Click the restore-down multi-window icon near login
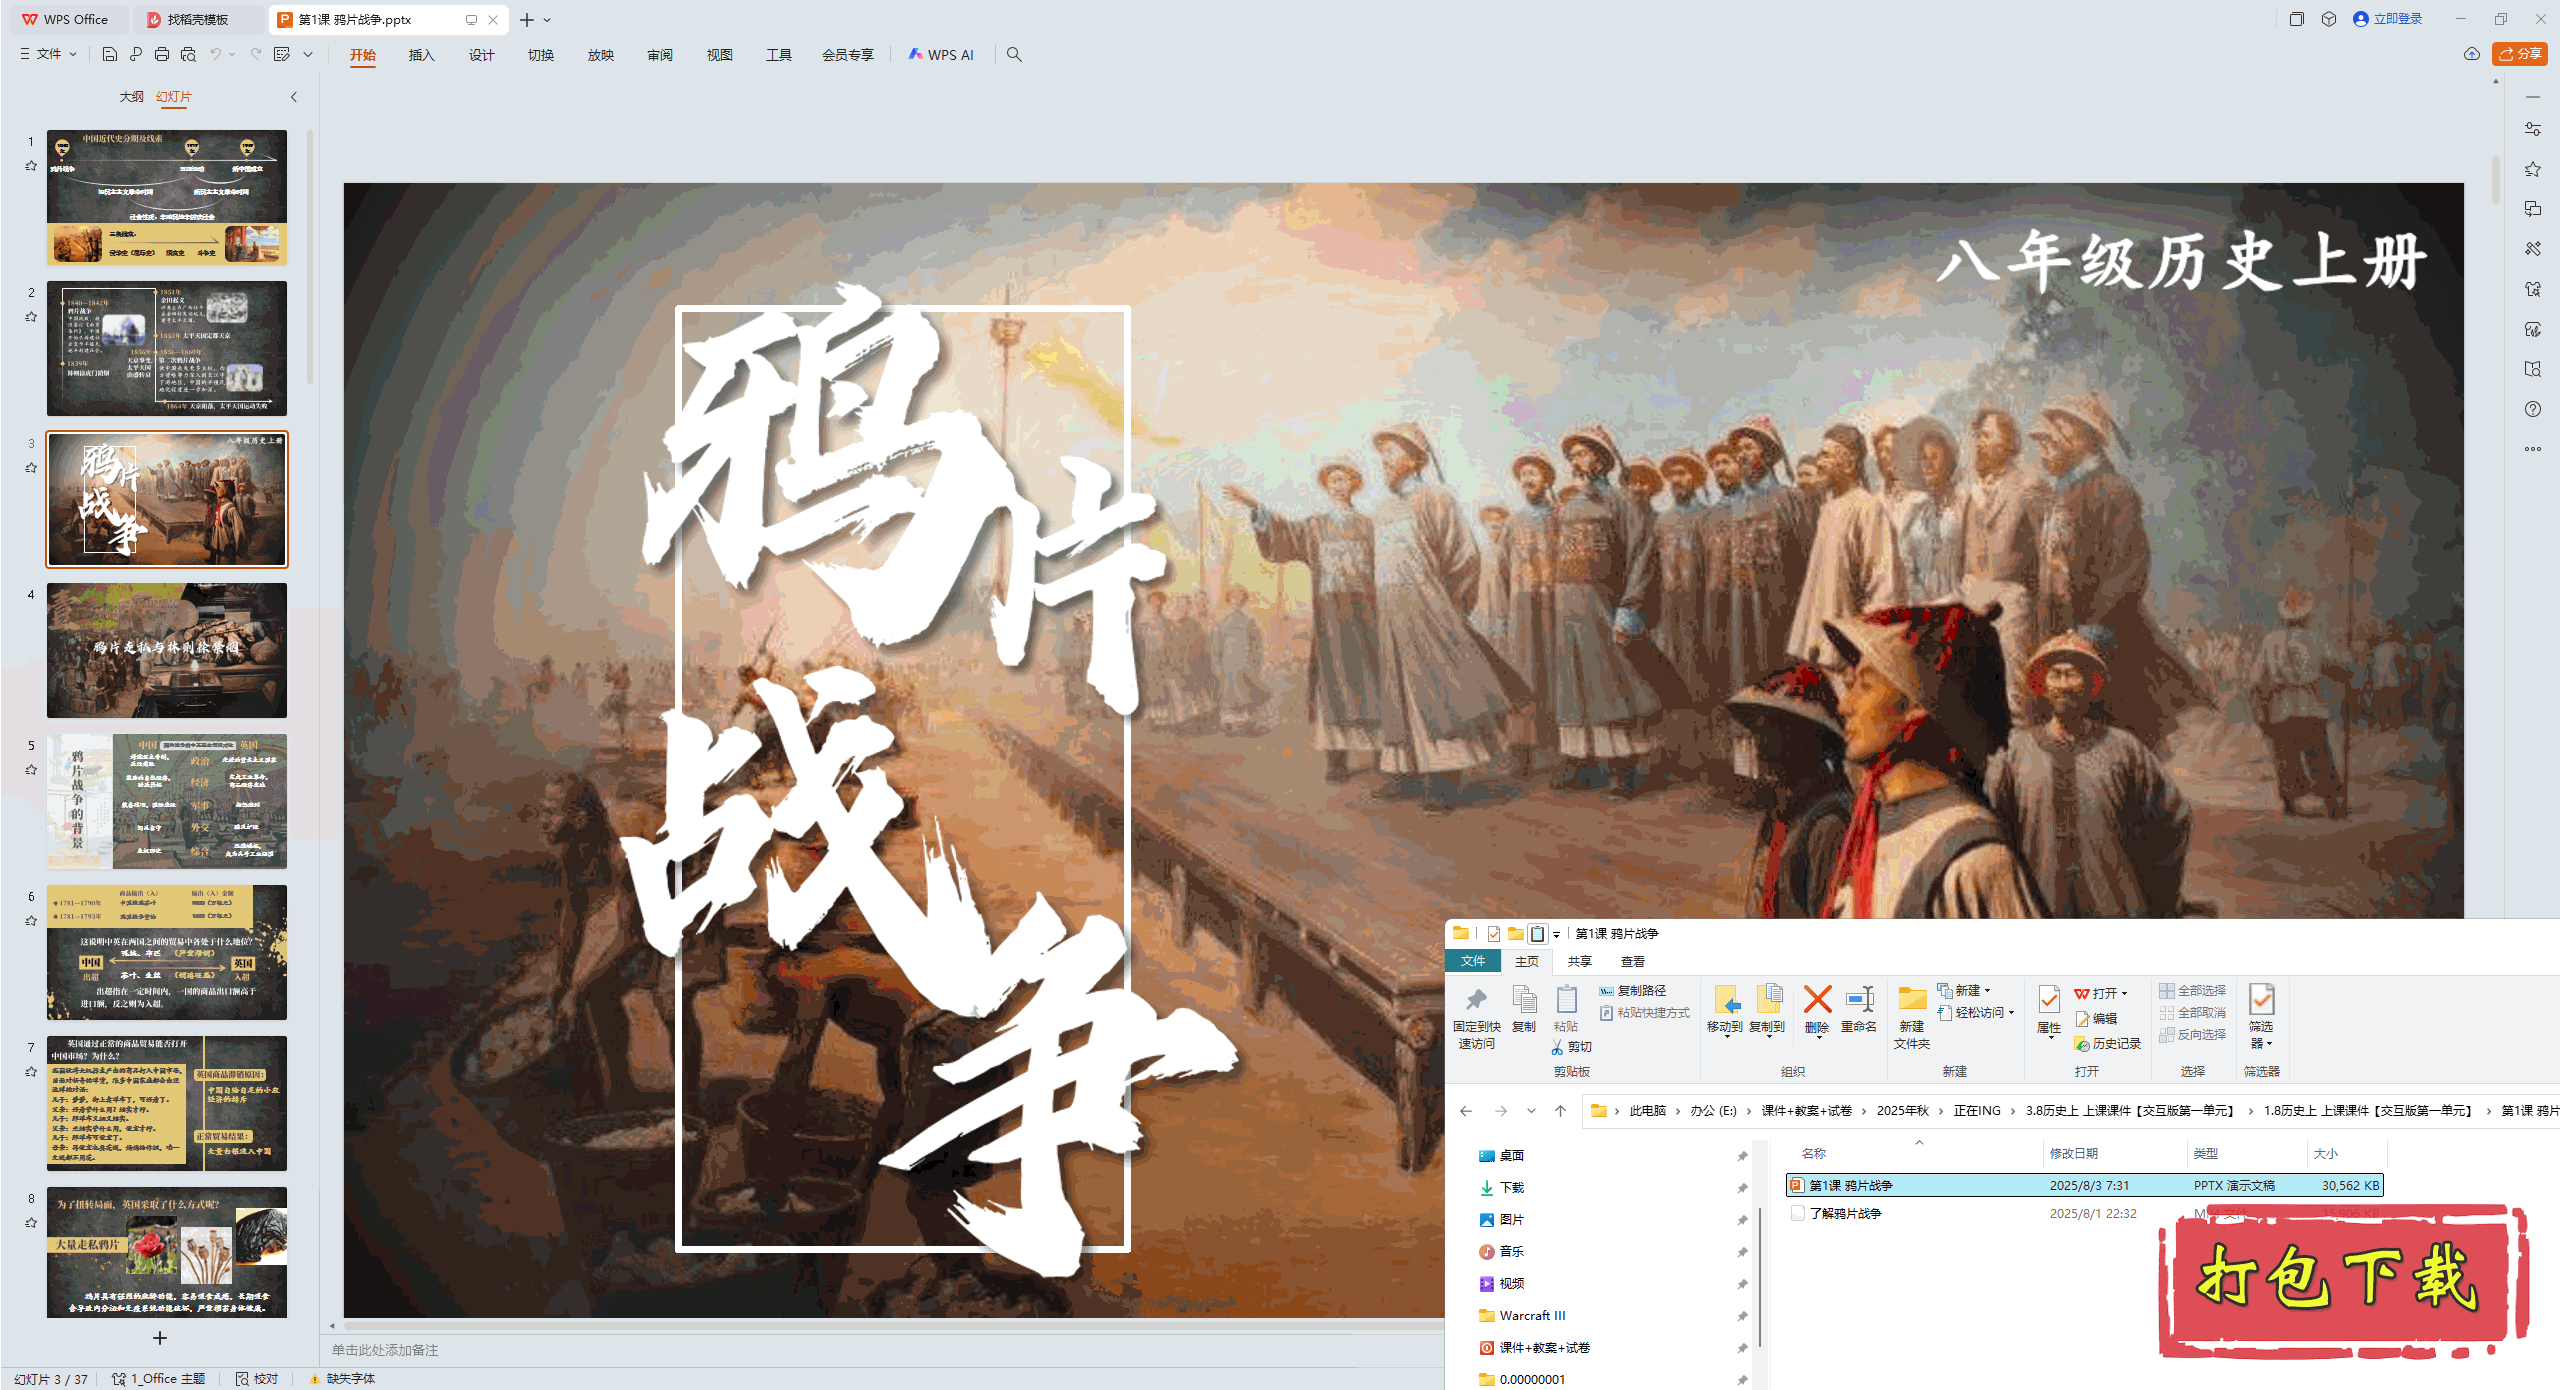This screenshot has height=1390, width=2560. (x=2297, y=19)
